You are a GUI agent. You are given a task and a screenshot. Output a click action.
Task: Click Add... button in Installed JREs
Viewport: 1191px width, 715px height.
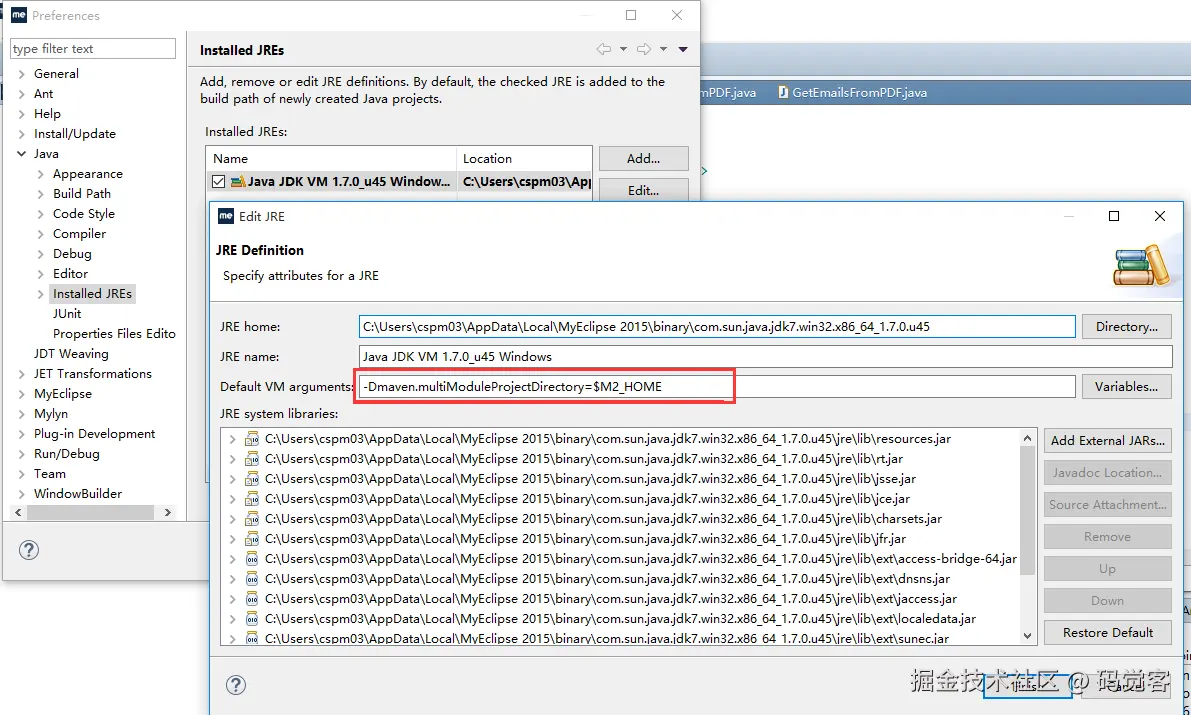point(643,159)
